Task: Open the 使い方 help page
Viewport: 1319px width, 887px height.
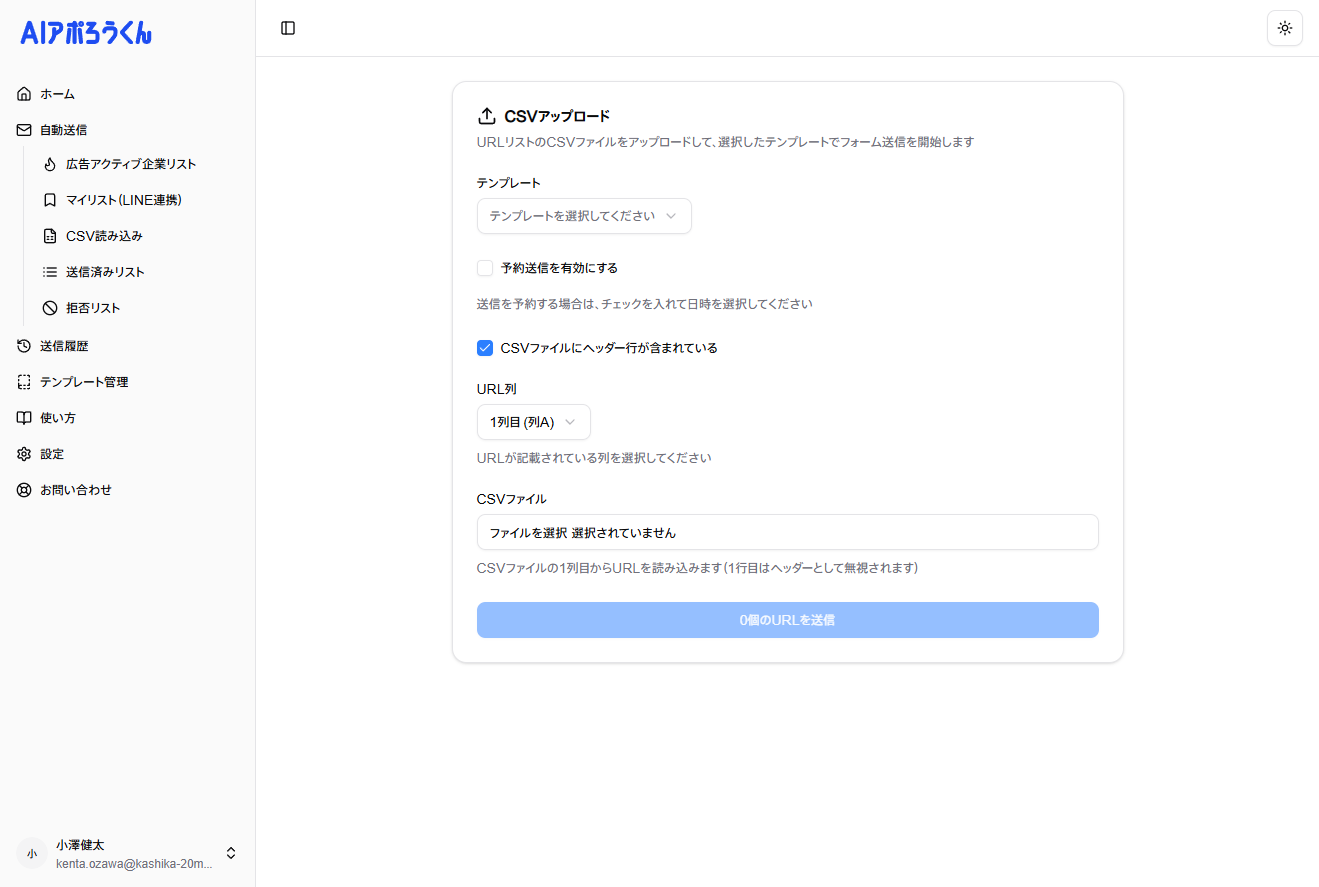Action: (x=56, y=417)
